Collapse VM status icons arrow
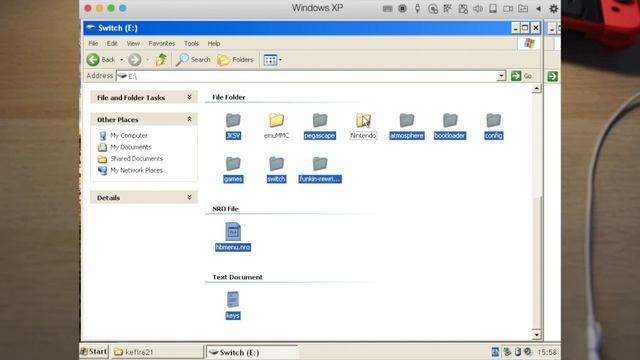640x360 pixels. point(538,9)
